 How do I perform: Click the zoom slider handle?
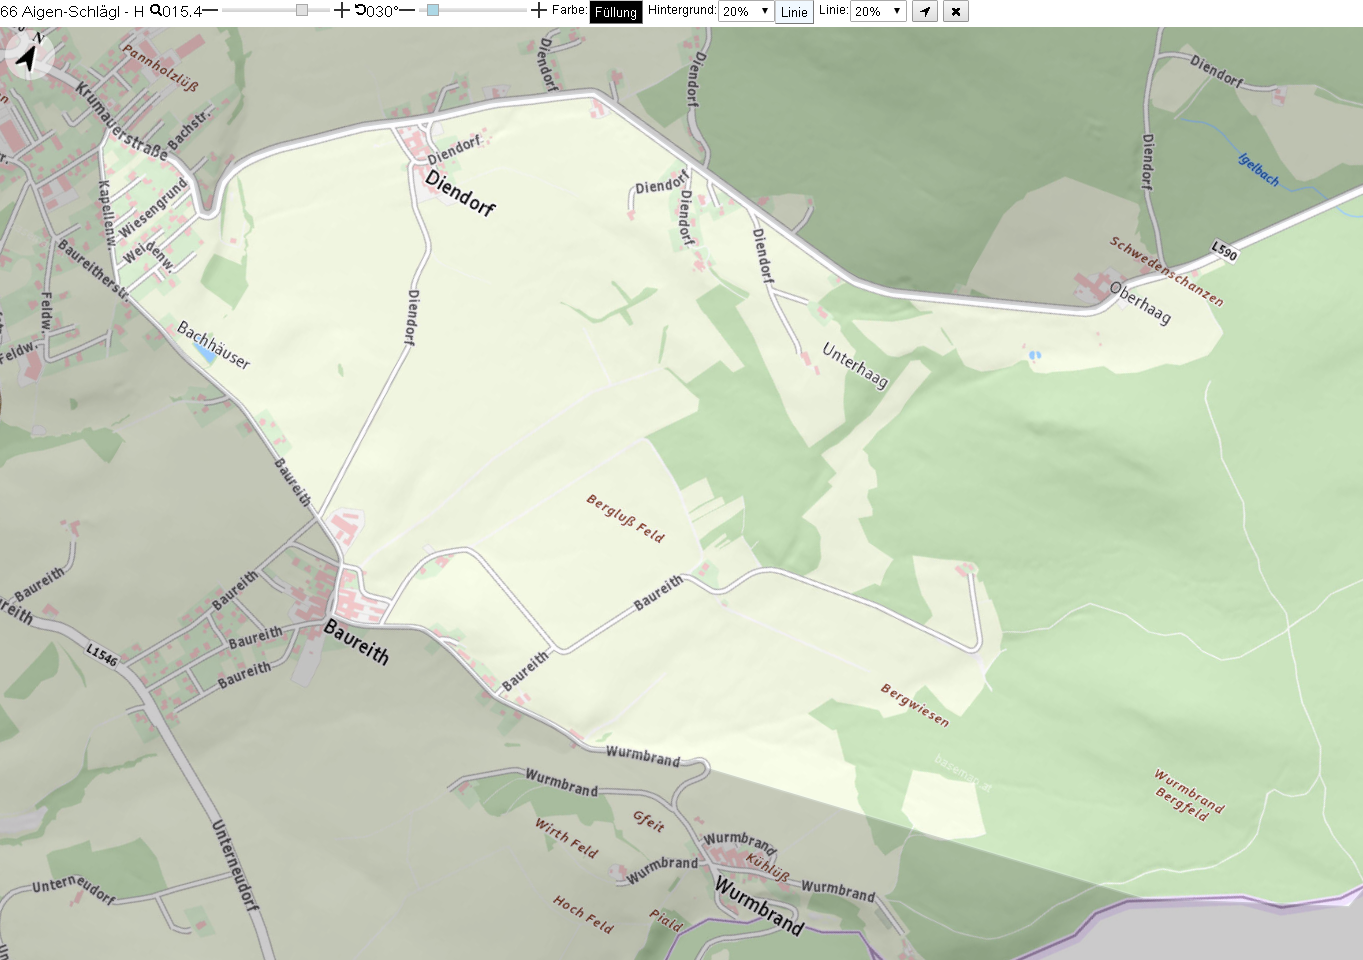(x=302, y=10)
